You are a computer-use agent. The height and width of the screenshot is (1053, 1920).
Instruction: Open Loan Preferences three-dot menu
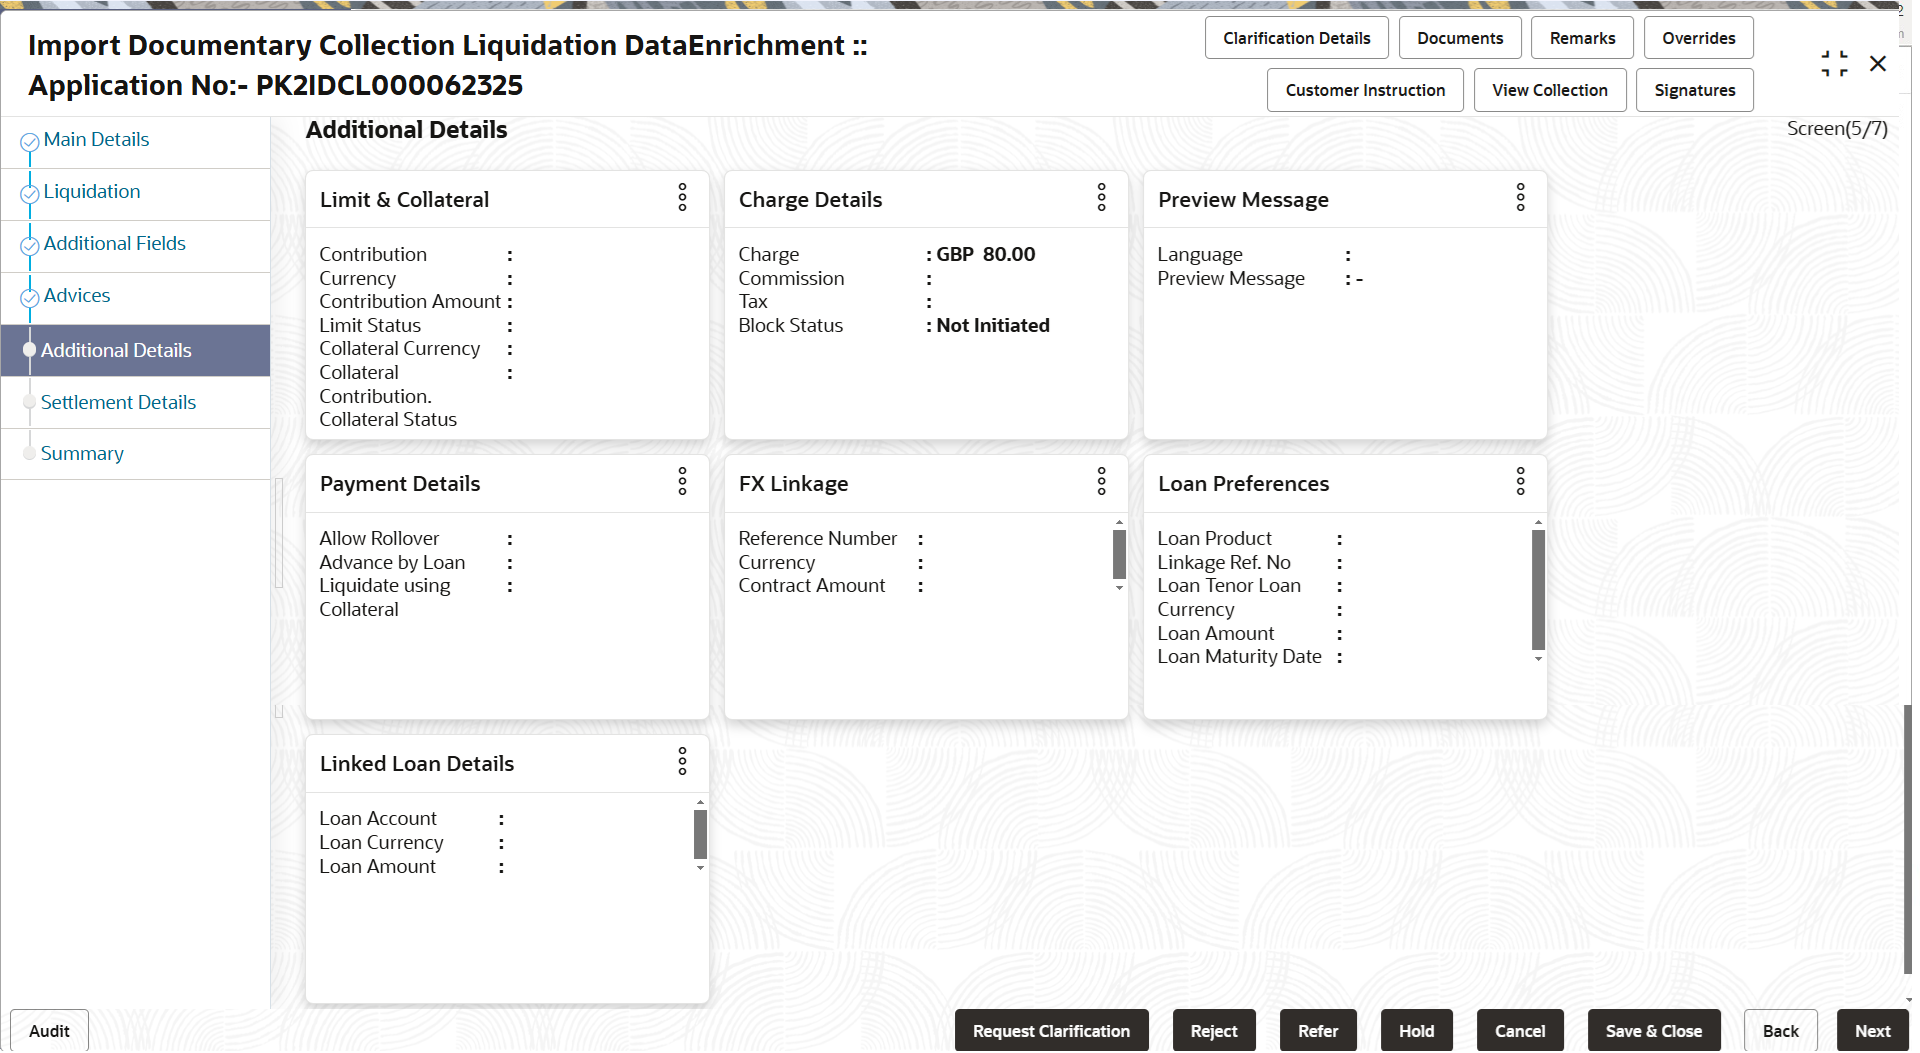pos(1520,482)
